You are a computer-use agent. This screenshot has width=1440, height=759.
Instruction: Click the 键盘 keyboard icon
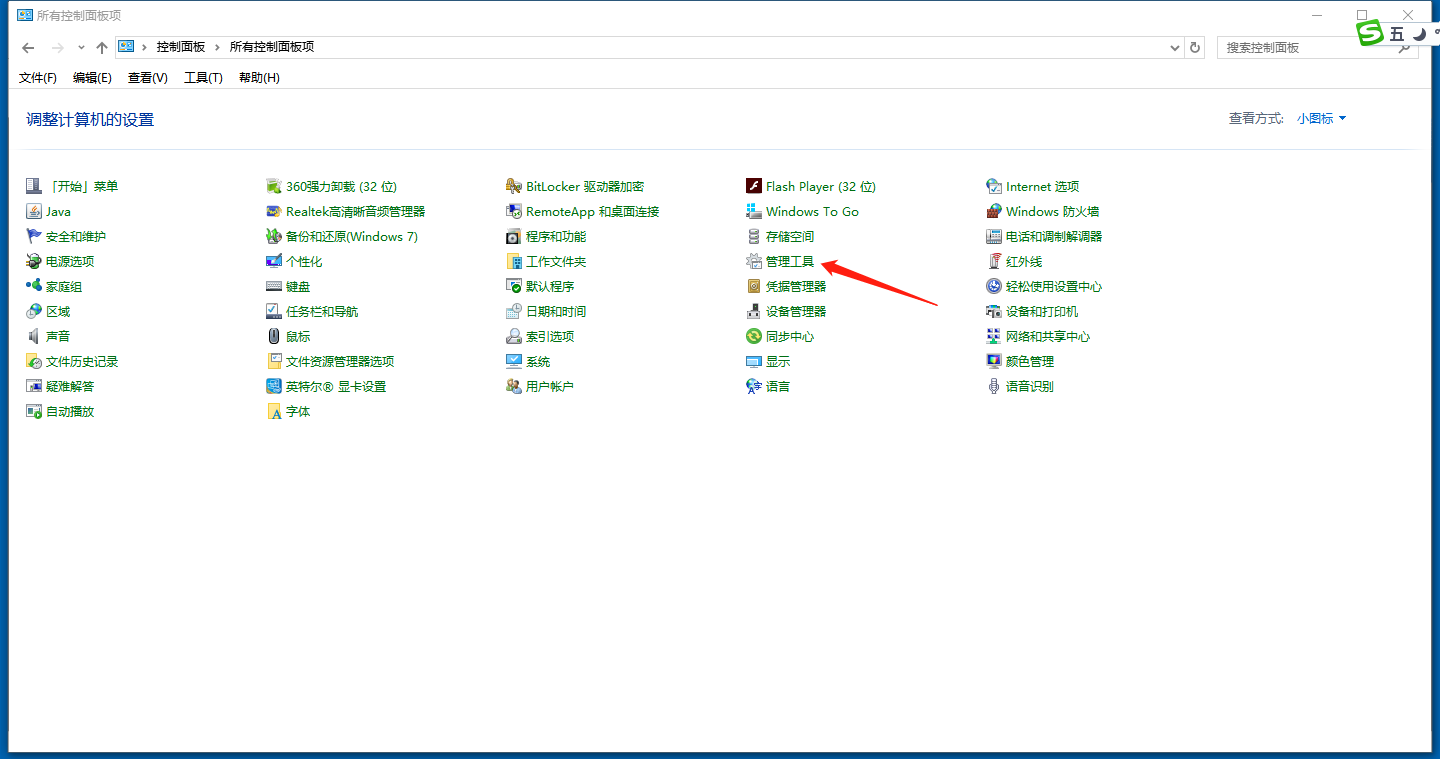coord(274,286)
